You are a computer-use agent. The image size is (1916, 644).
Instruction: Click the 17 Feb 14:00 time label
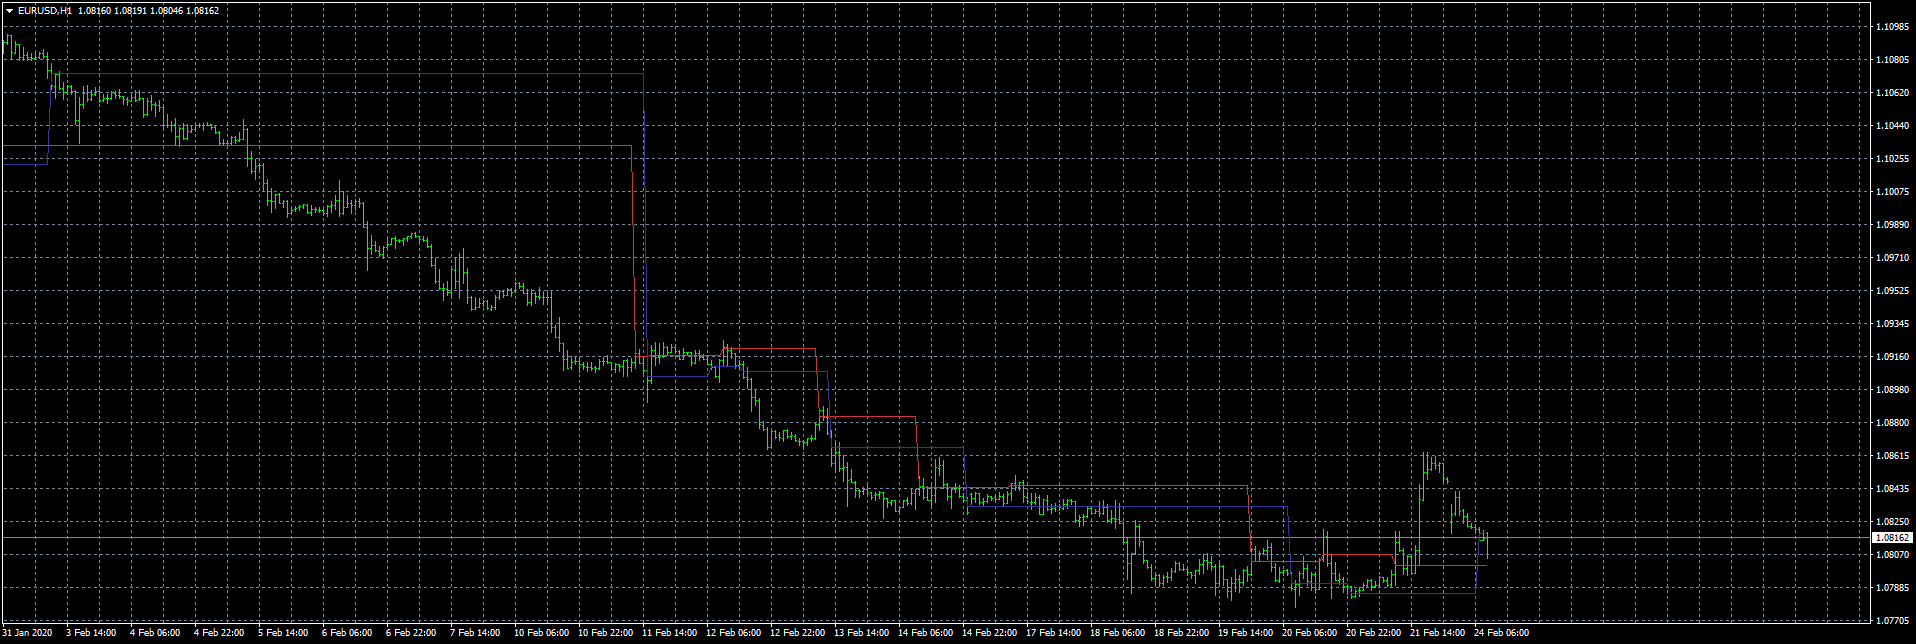1054,633
